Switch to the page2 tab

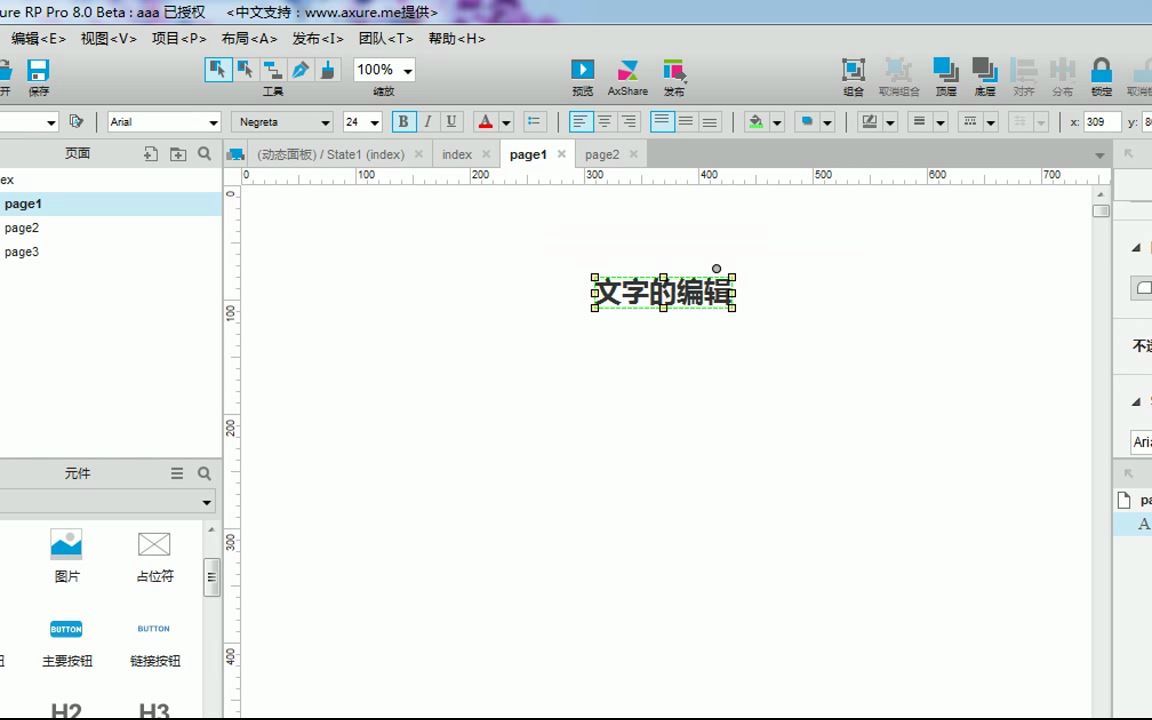click(x=604, y=154)
